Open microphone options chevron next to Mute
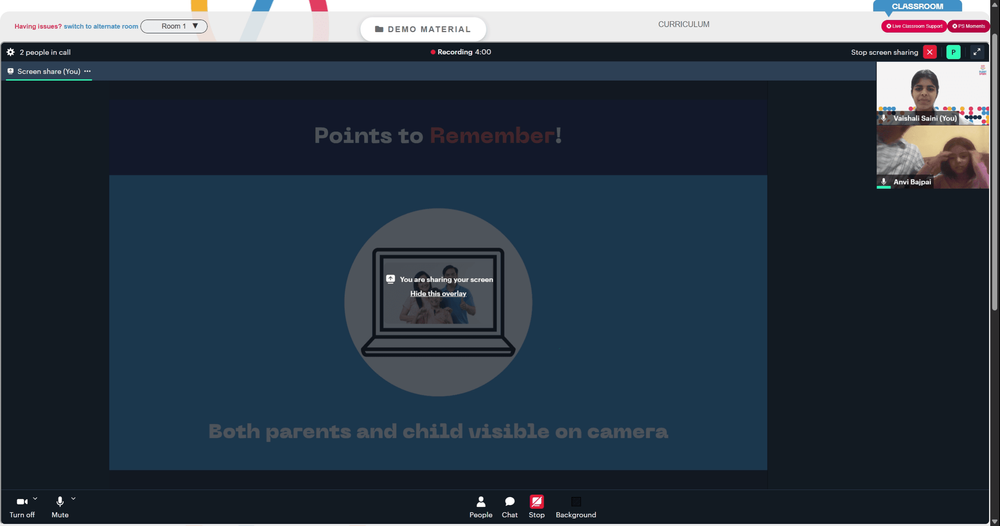This screenshot has height=526, width=1000. (x=73, y=499)
